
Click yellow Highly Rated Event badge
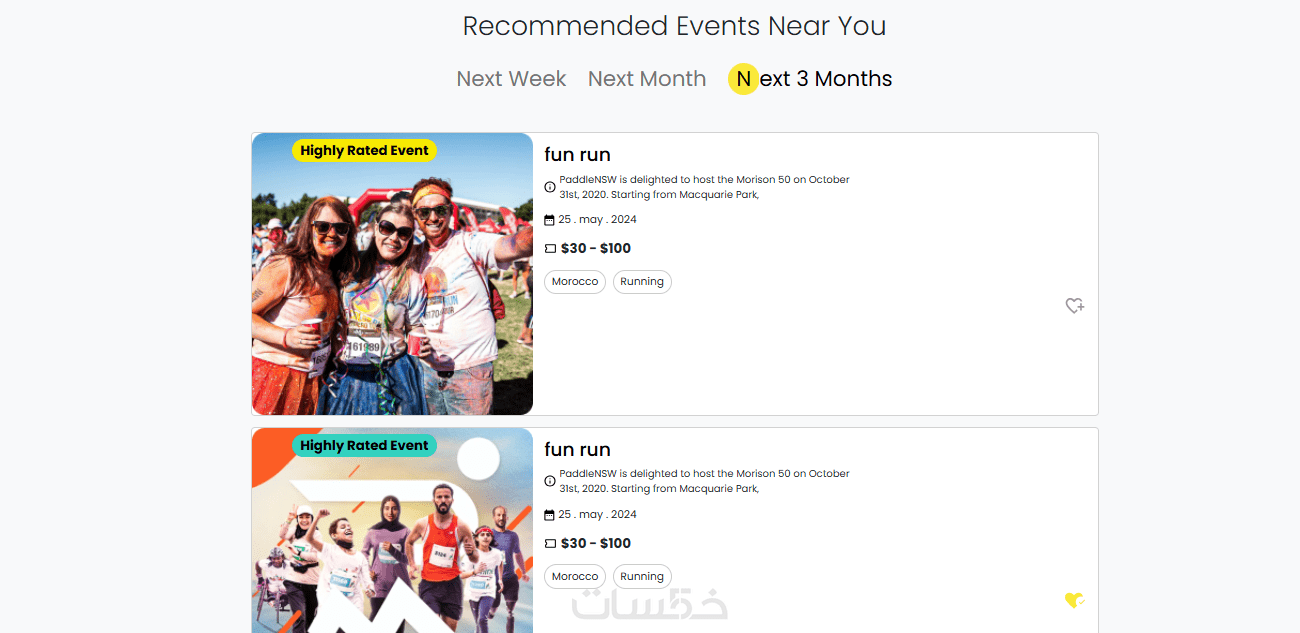364,151
